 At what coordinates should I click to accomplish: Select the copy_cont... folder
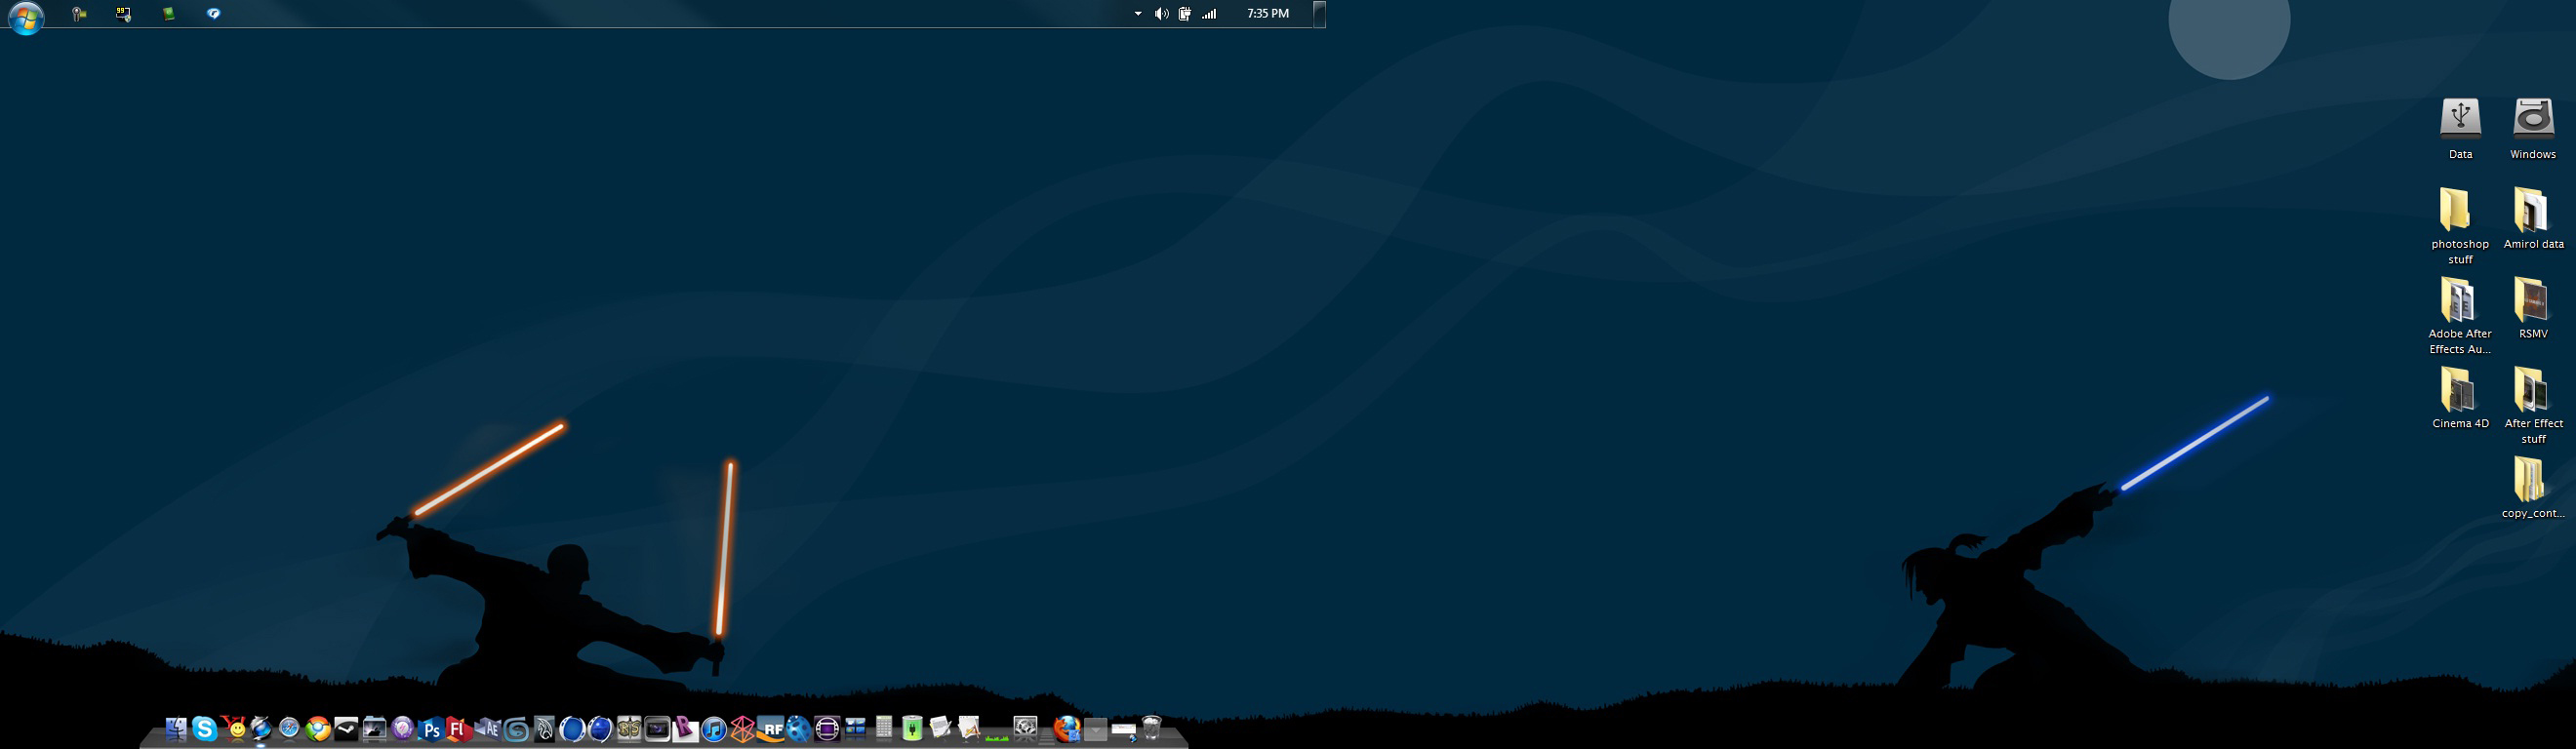pos(2533,488)
